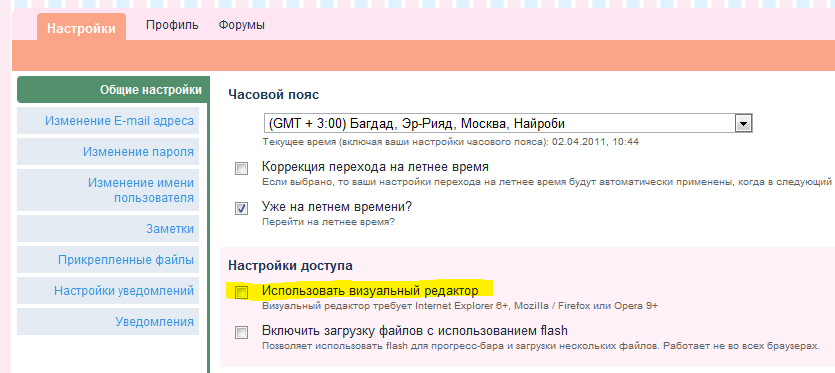Tick the highlighted Использовать визуальный редактор checkbox
835x373 pixels.
tap(242, 292)
